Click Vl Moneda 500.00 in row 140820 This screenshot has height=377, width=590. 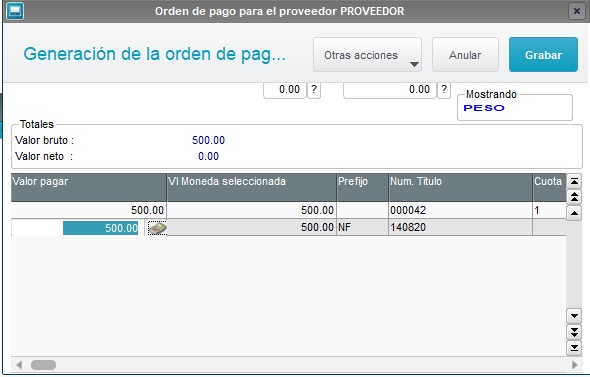[252, 228]
